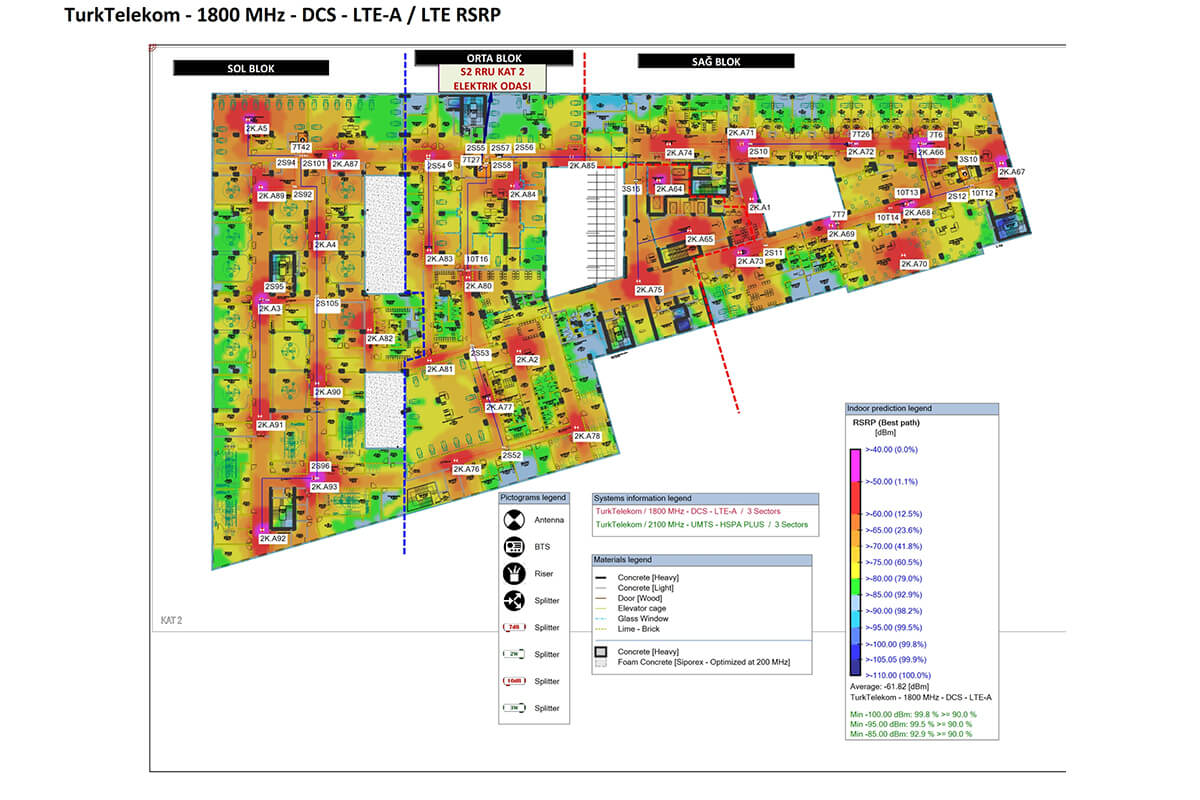Click the Concrete [Heavy] square material swatch

pyautogui.click(x=600, y=652)
